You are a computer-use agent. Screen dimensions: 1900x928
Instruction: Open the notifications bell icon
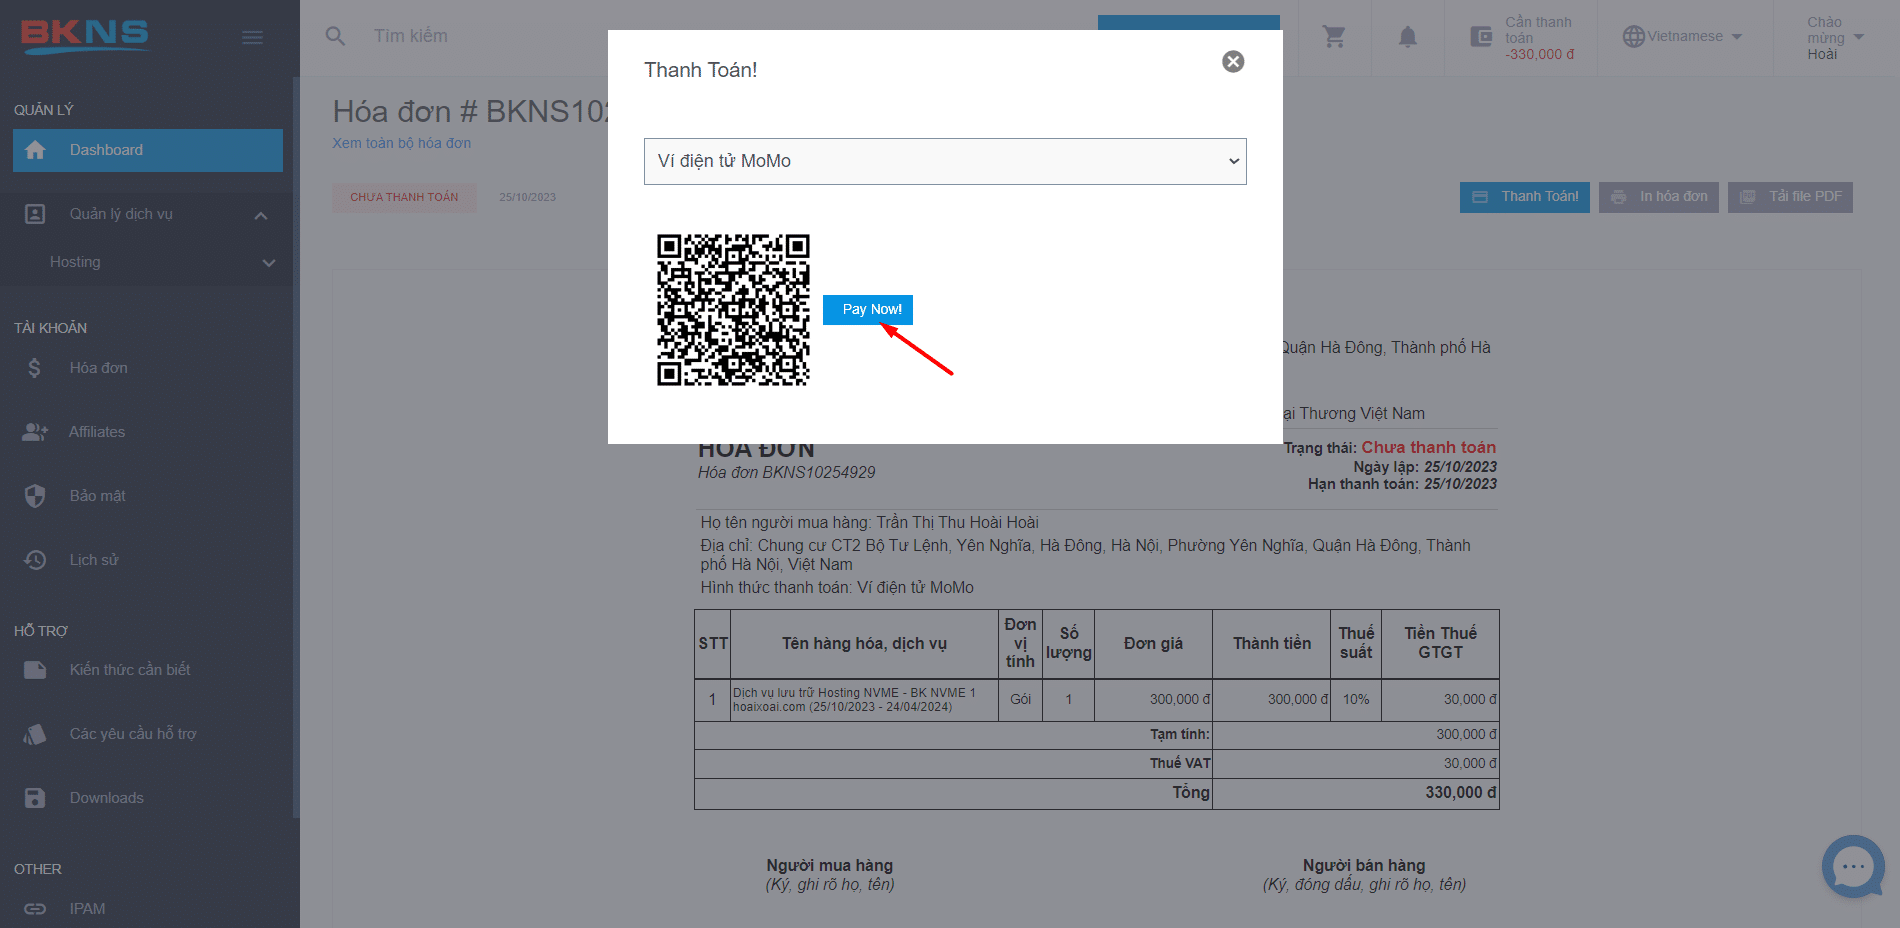(1407, 37)
